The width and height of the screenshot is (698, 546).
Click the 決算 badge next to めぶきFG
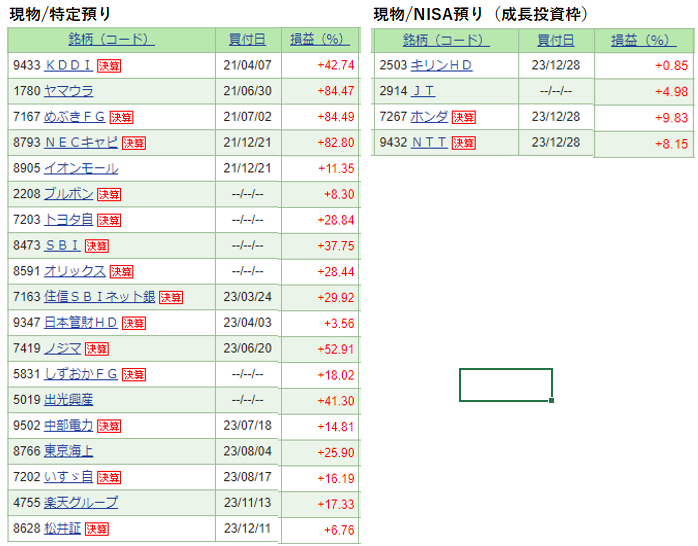point(122,117)
